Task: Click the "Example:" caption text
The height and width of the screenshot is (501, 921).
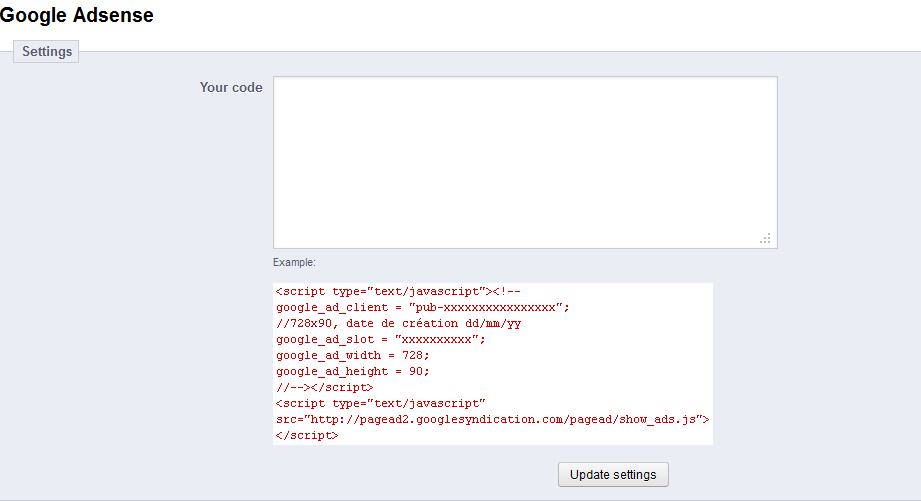Action: (294, 263)
